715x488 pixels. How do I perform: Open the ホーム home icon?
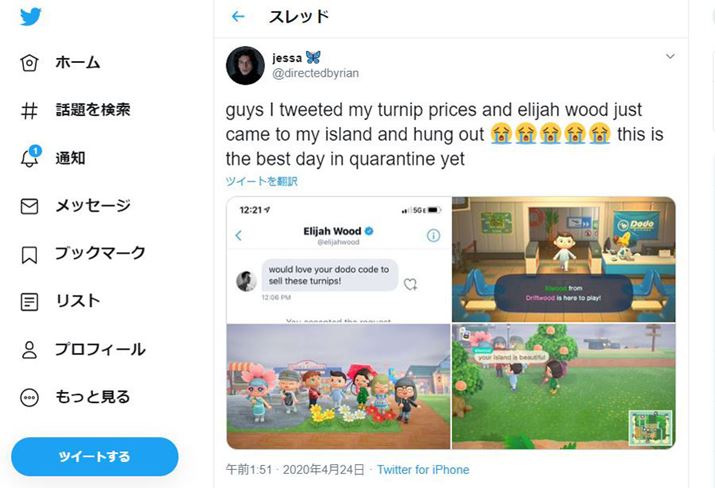(x=29, y=62)
